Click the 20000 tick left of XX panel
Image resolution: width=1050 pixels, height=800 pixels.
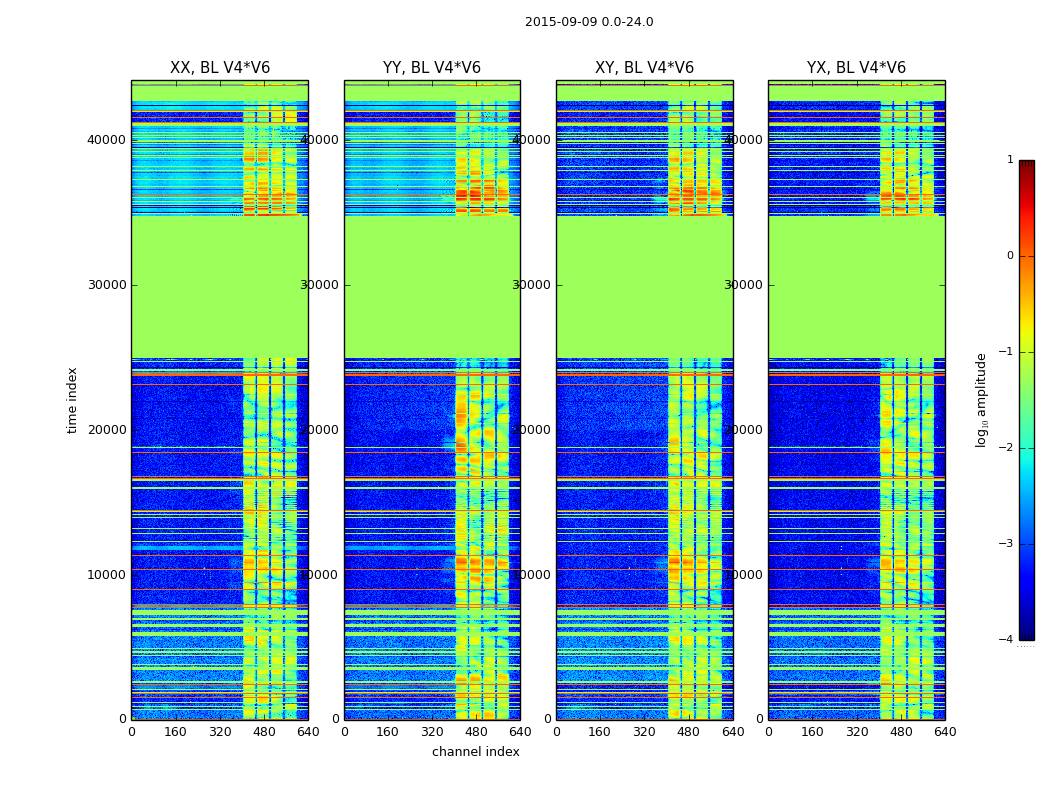(x=106, y=430)
